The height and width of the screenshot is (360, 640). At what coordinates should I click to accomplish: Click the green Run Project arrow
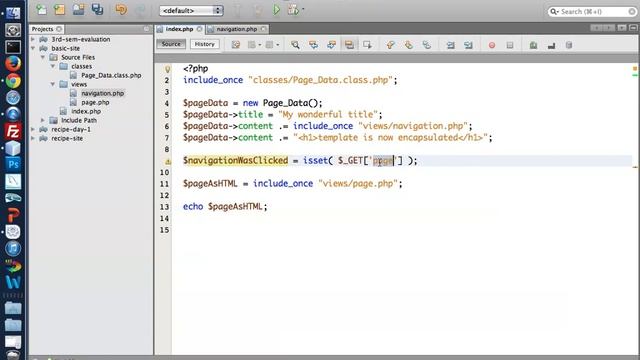coord(276,10)
